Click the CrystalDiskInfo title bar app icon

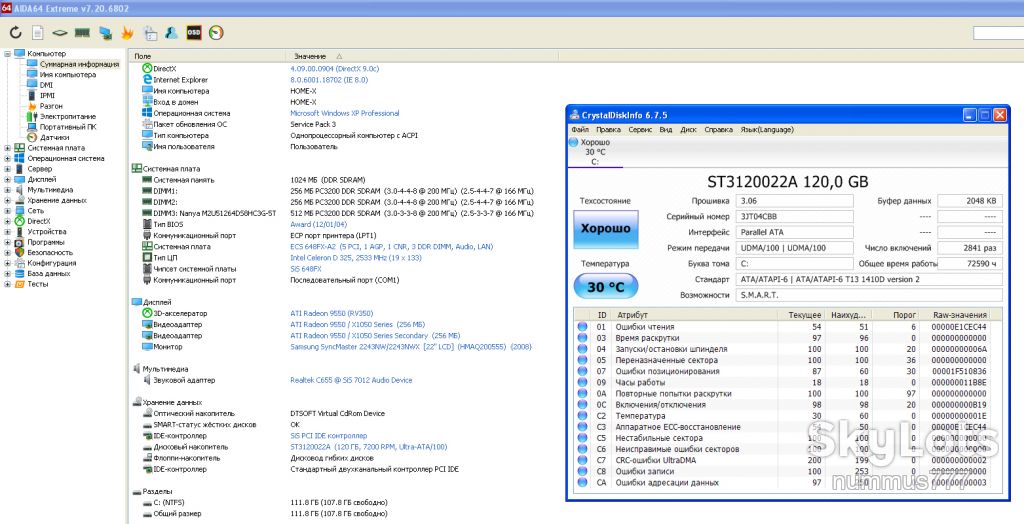pyautogui.click(x=573, y=115)
